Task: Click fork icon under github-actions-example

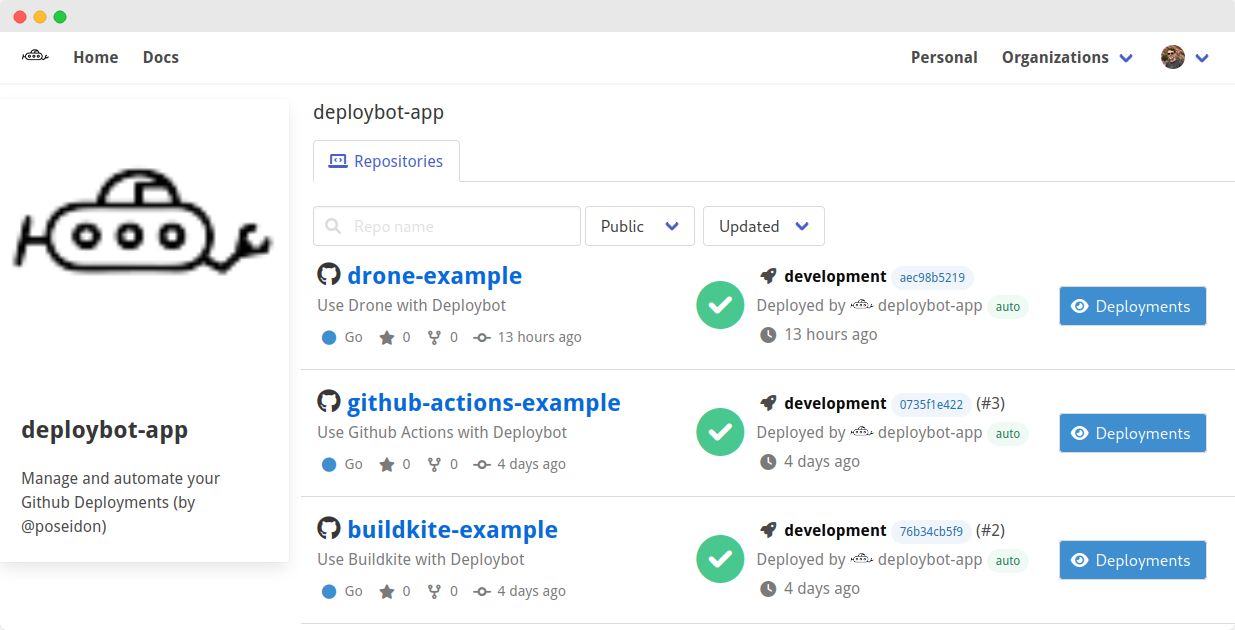Action: point(434,464)
